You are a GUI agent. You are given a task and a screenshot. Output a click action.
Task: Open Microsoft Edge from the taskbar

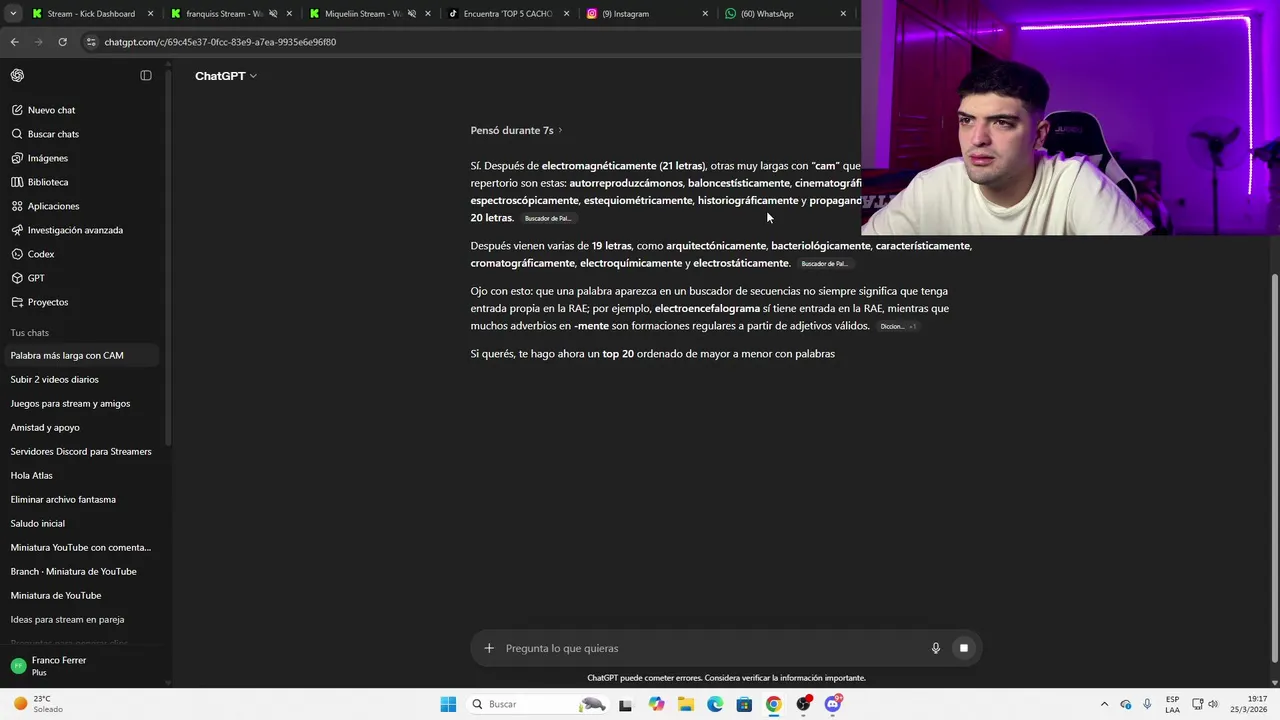tap(715, 704)
